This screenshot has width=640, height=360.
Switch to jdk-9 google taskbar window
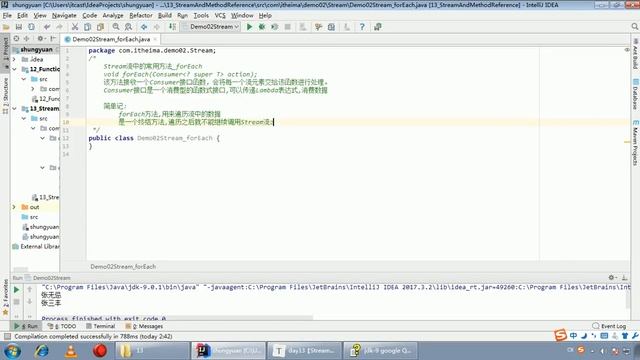click(x=380, y=351)
